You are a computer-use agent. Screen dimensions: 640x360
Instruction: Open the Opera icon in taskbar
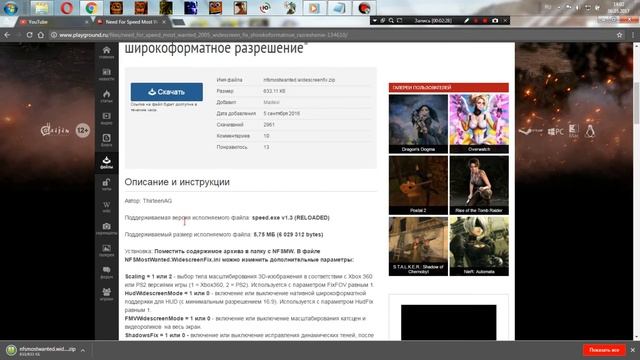(67, 8)
